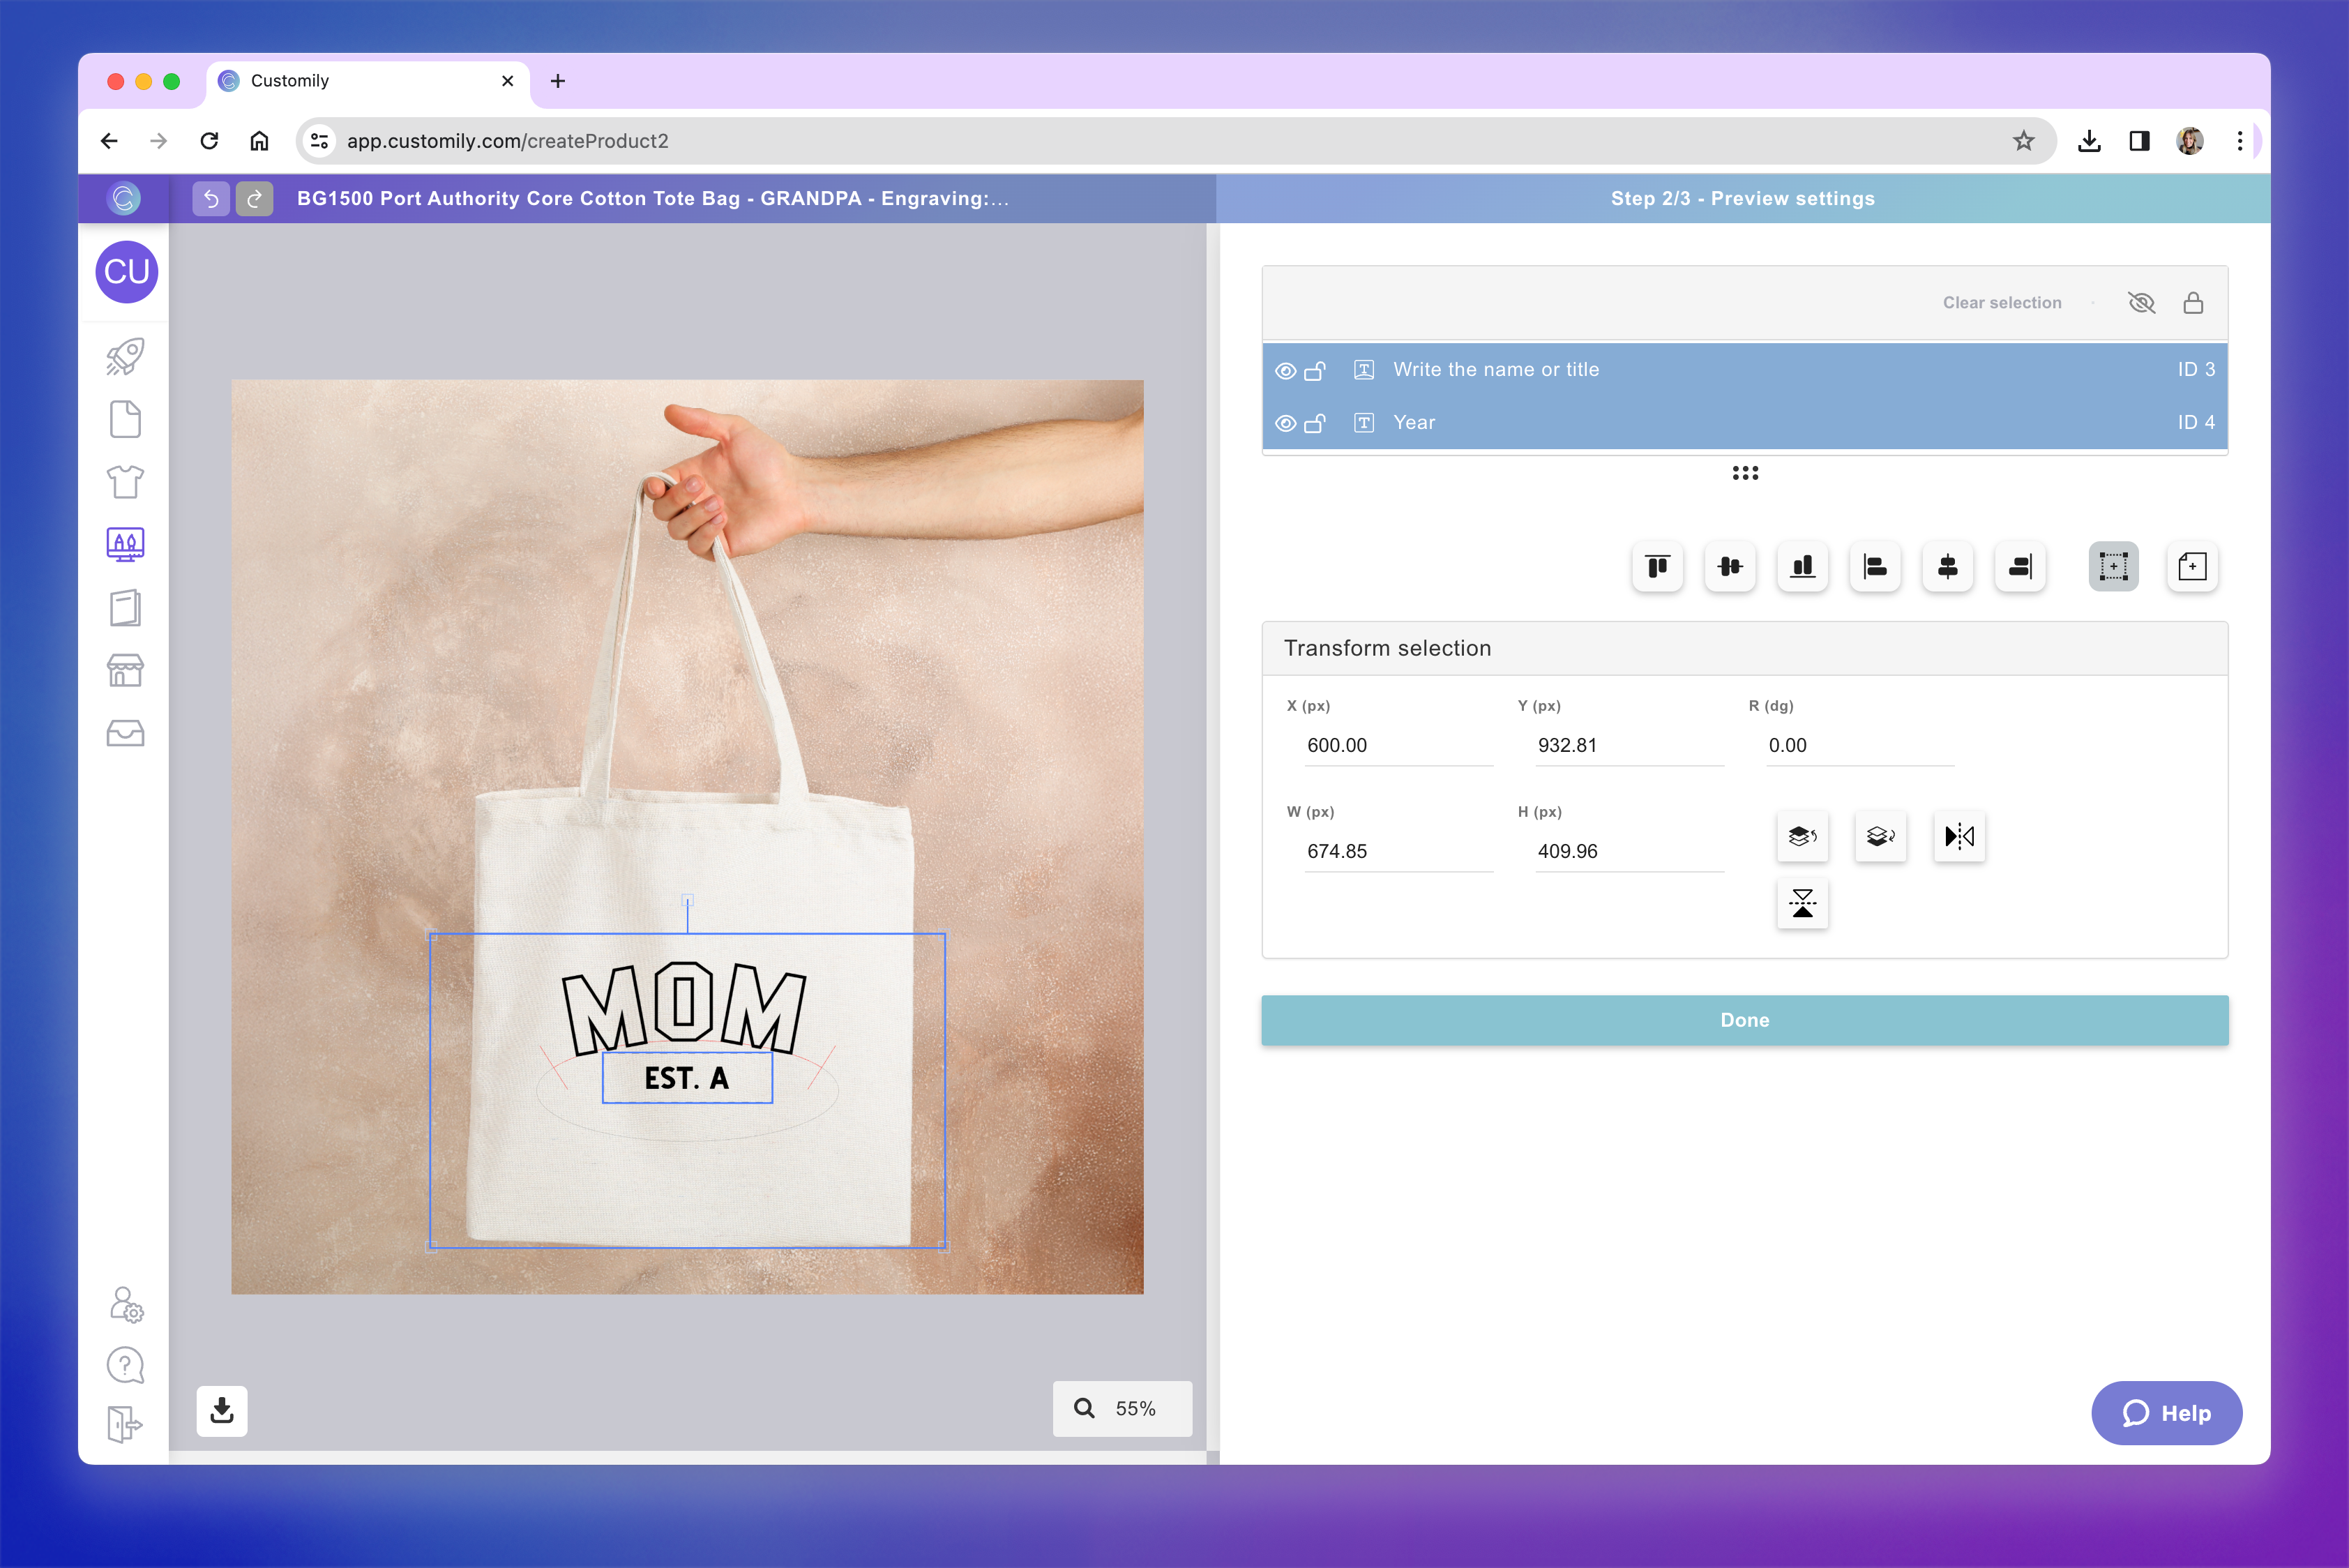The height and width of the screenshot is (1568, 2349).
Task: Open the apparel products section via t-shirt icon
Action: click(x=124, y=481)
